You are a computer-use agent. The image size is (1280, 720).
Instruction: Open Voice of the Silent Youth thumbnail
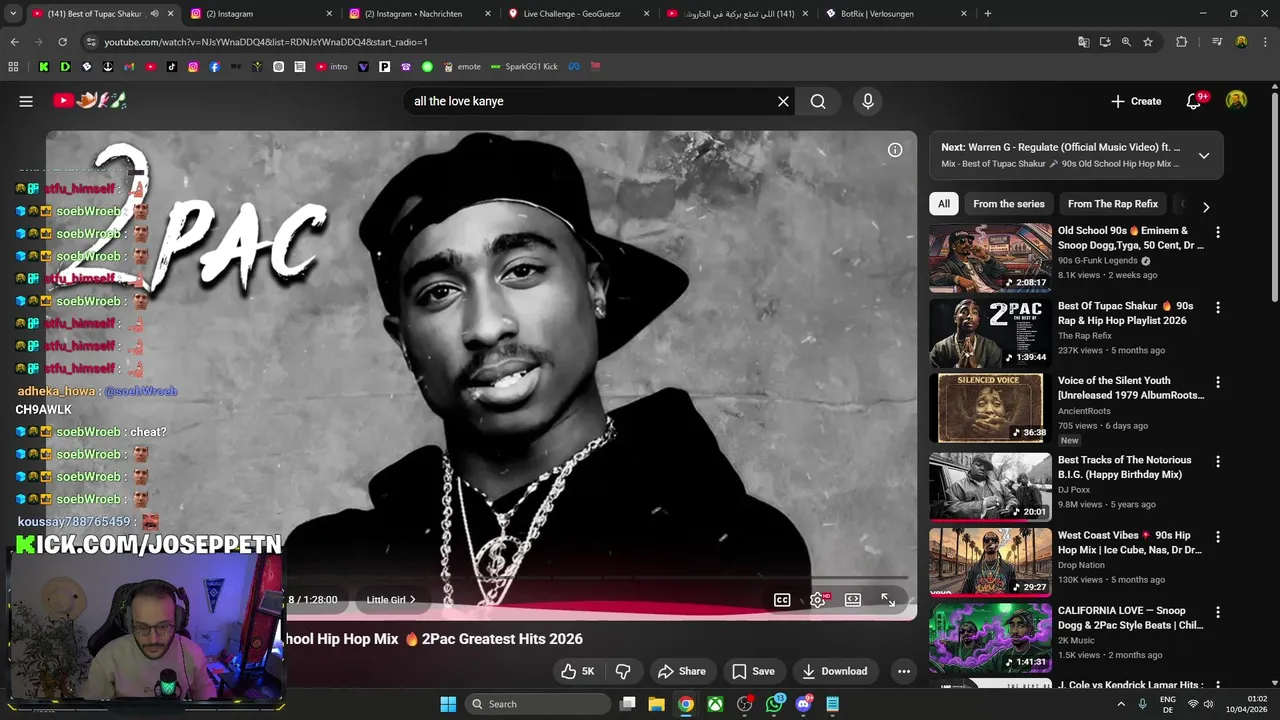(990, 408)
